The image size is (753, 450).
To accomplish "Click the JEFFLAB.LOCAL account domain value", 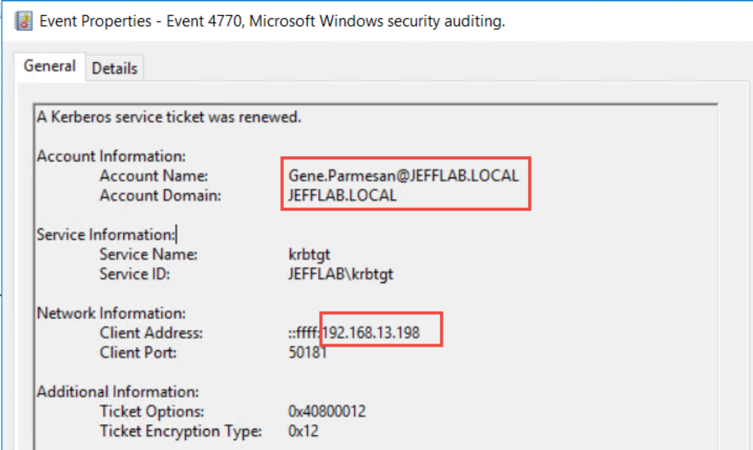I will pyautogui.click(x=341, y=195).
